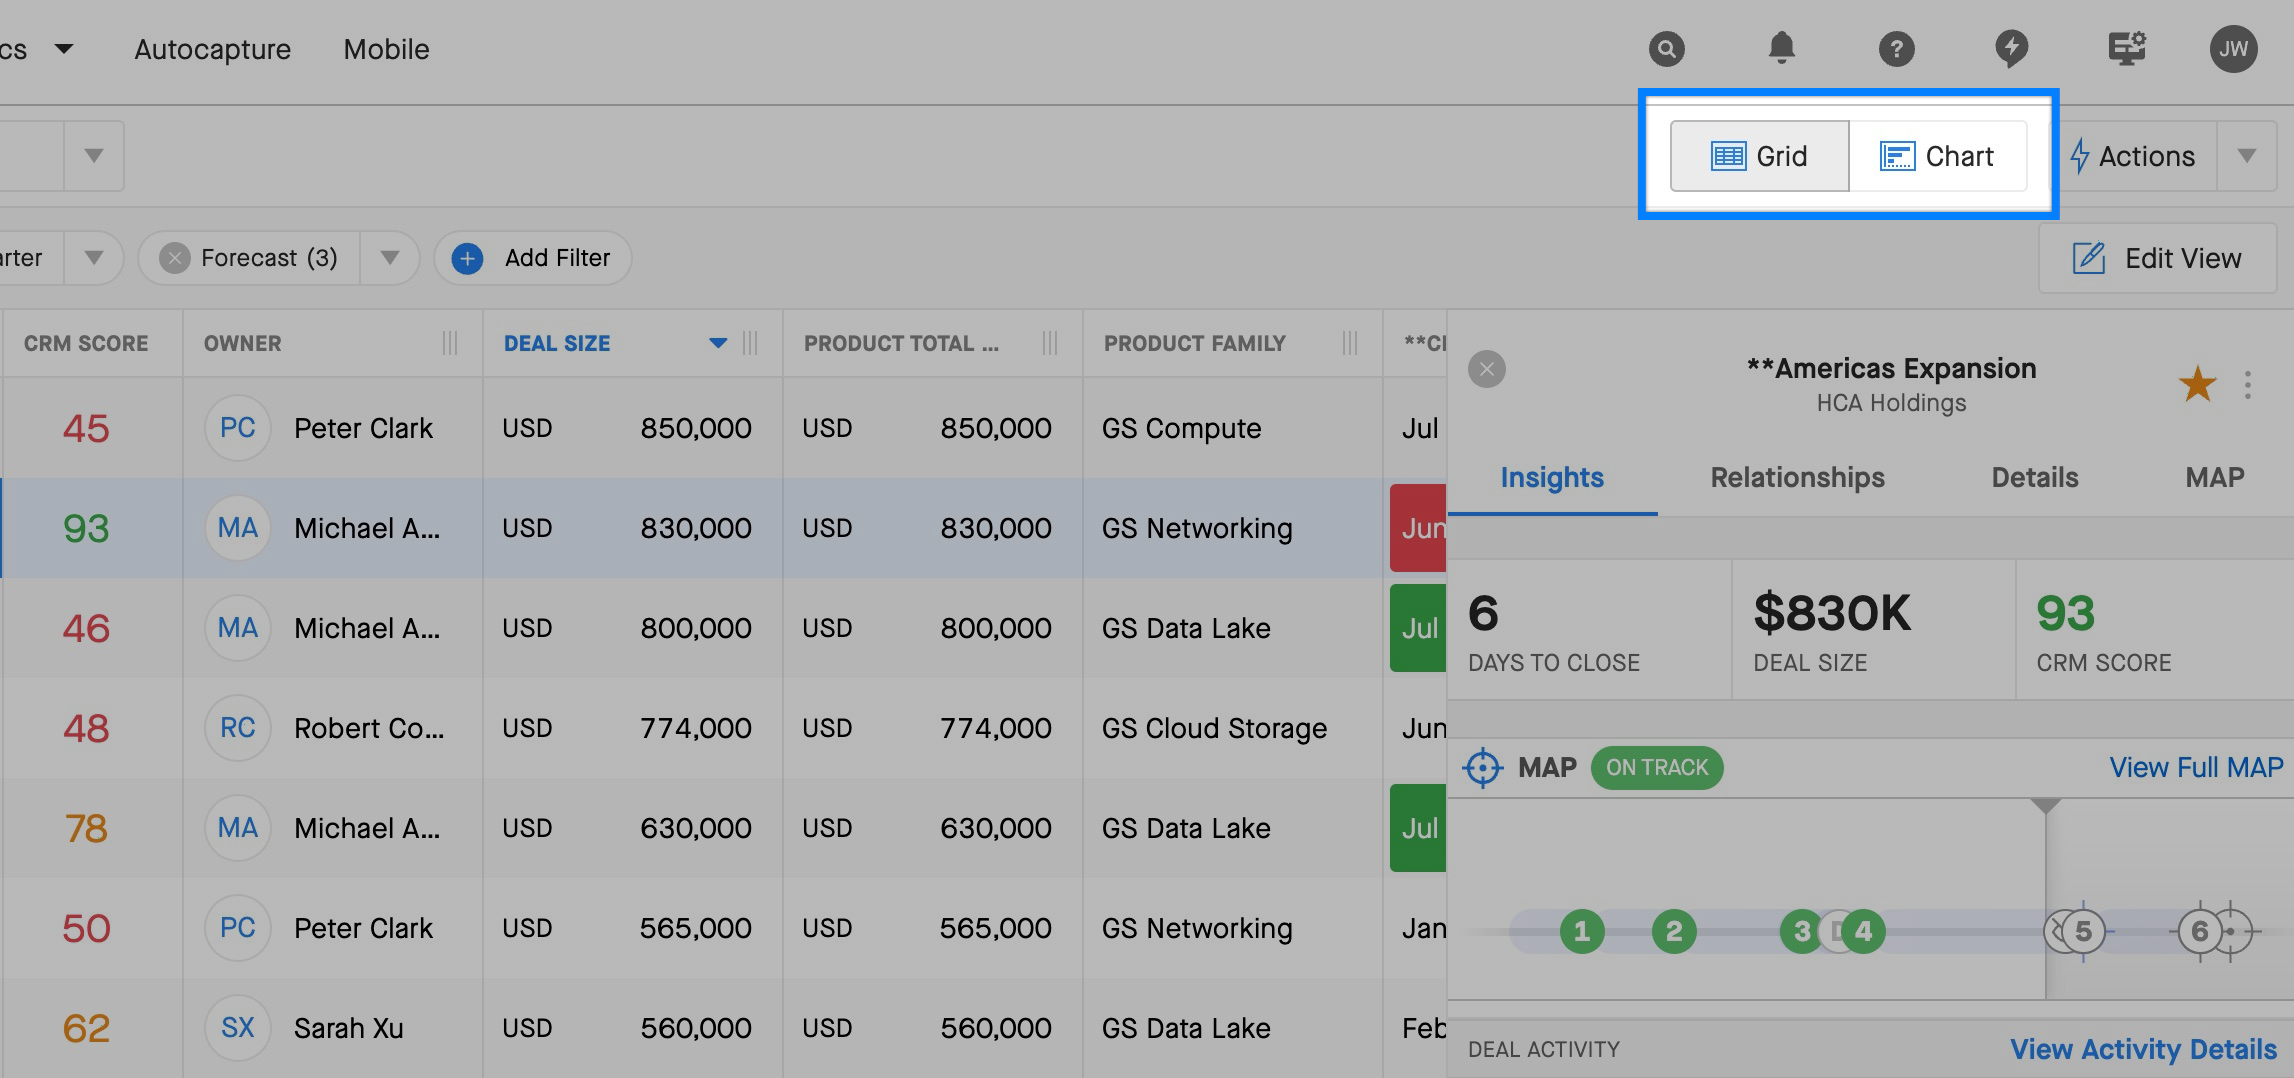Switch to Chart view
The width and height of the screenshot is (2294, 1078).
point(1938,156)
